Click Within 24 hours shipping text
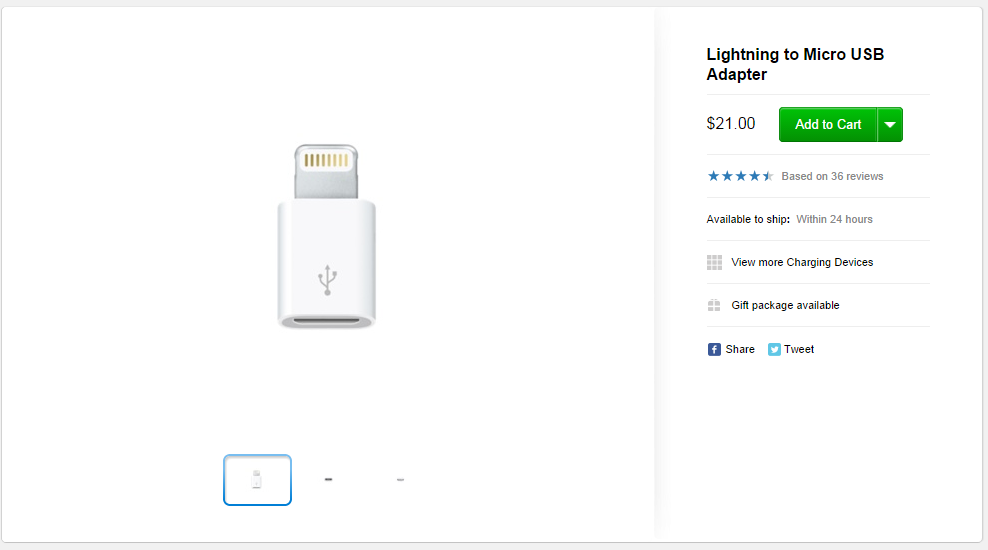The height and width of the screenshot is (550, 988). tap(834, 219)
